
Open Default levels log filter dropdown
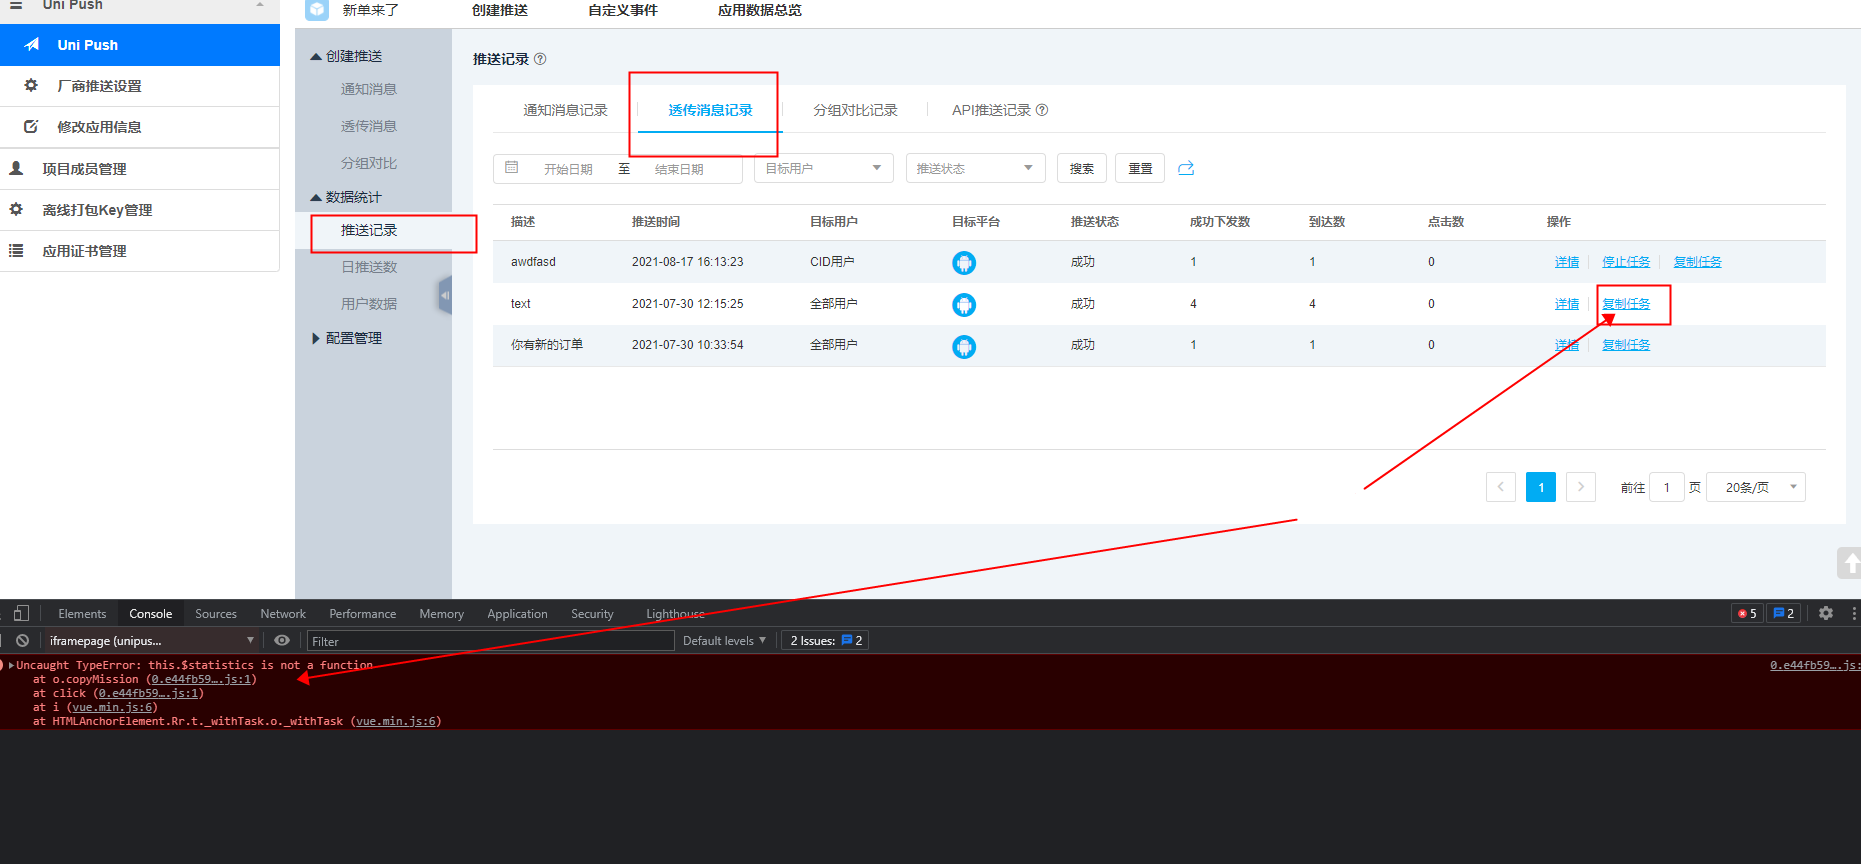click(x=724, y=640)
